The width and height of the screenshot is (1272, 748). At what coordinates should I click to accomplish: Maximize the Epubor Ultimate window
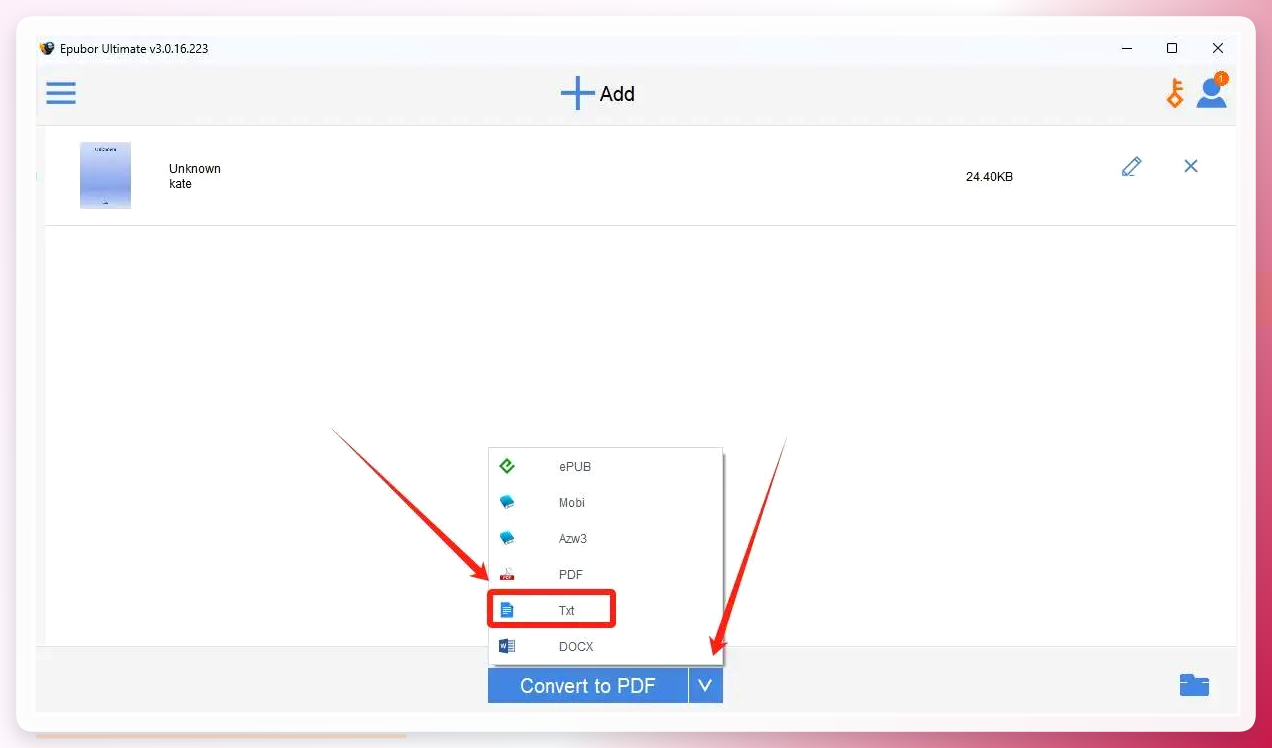[1172, 48]
